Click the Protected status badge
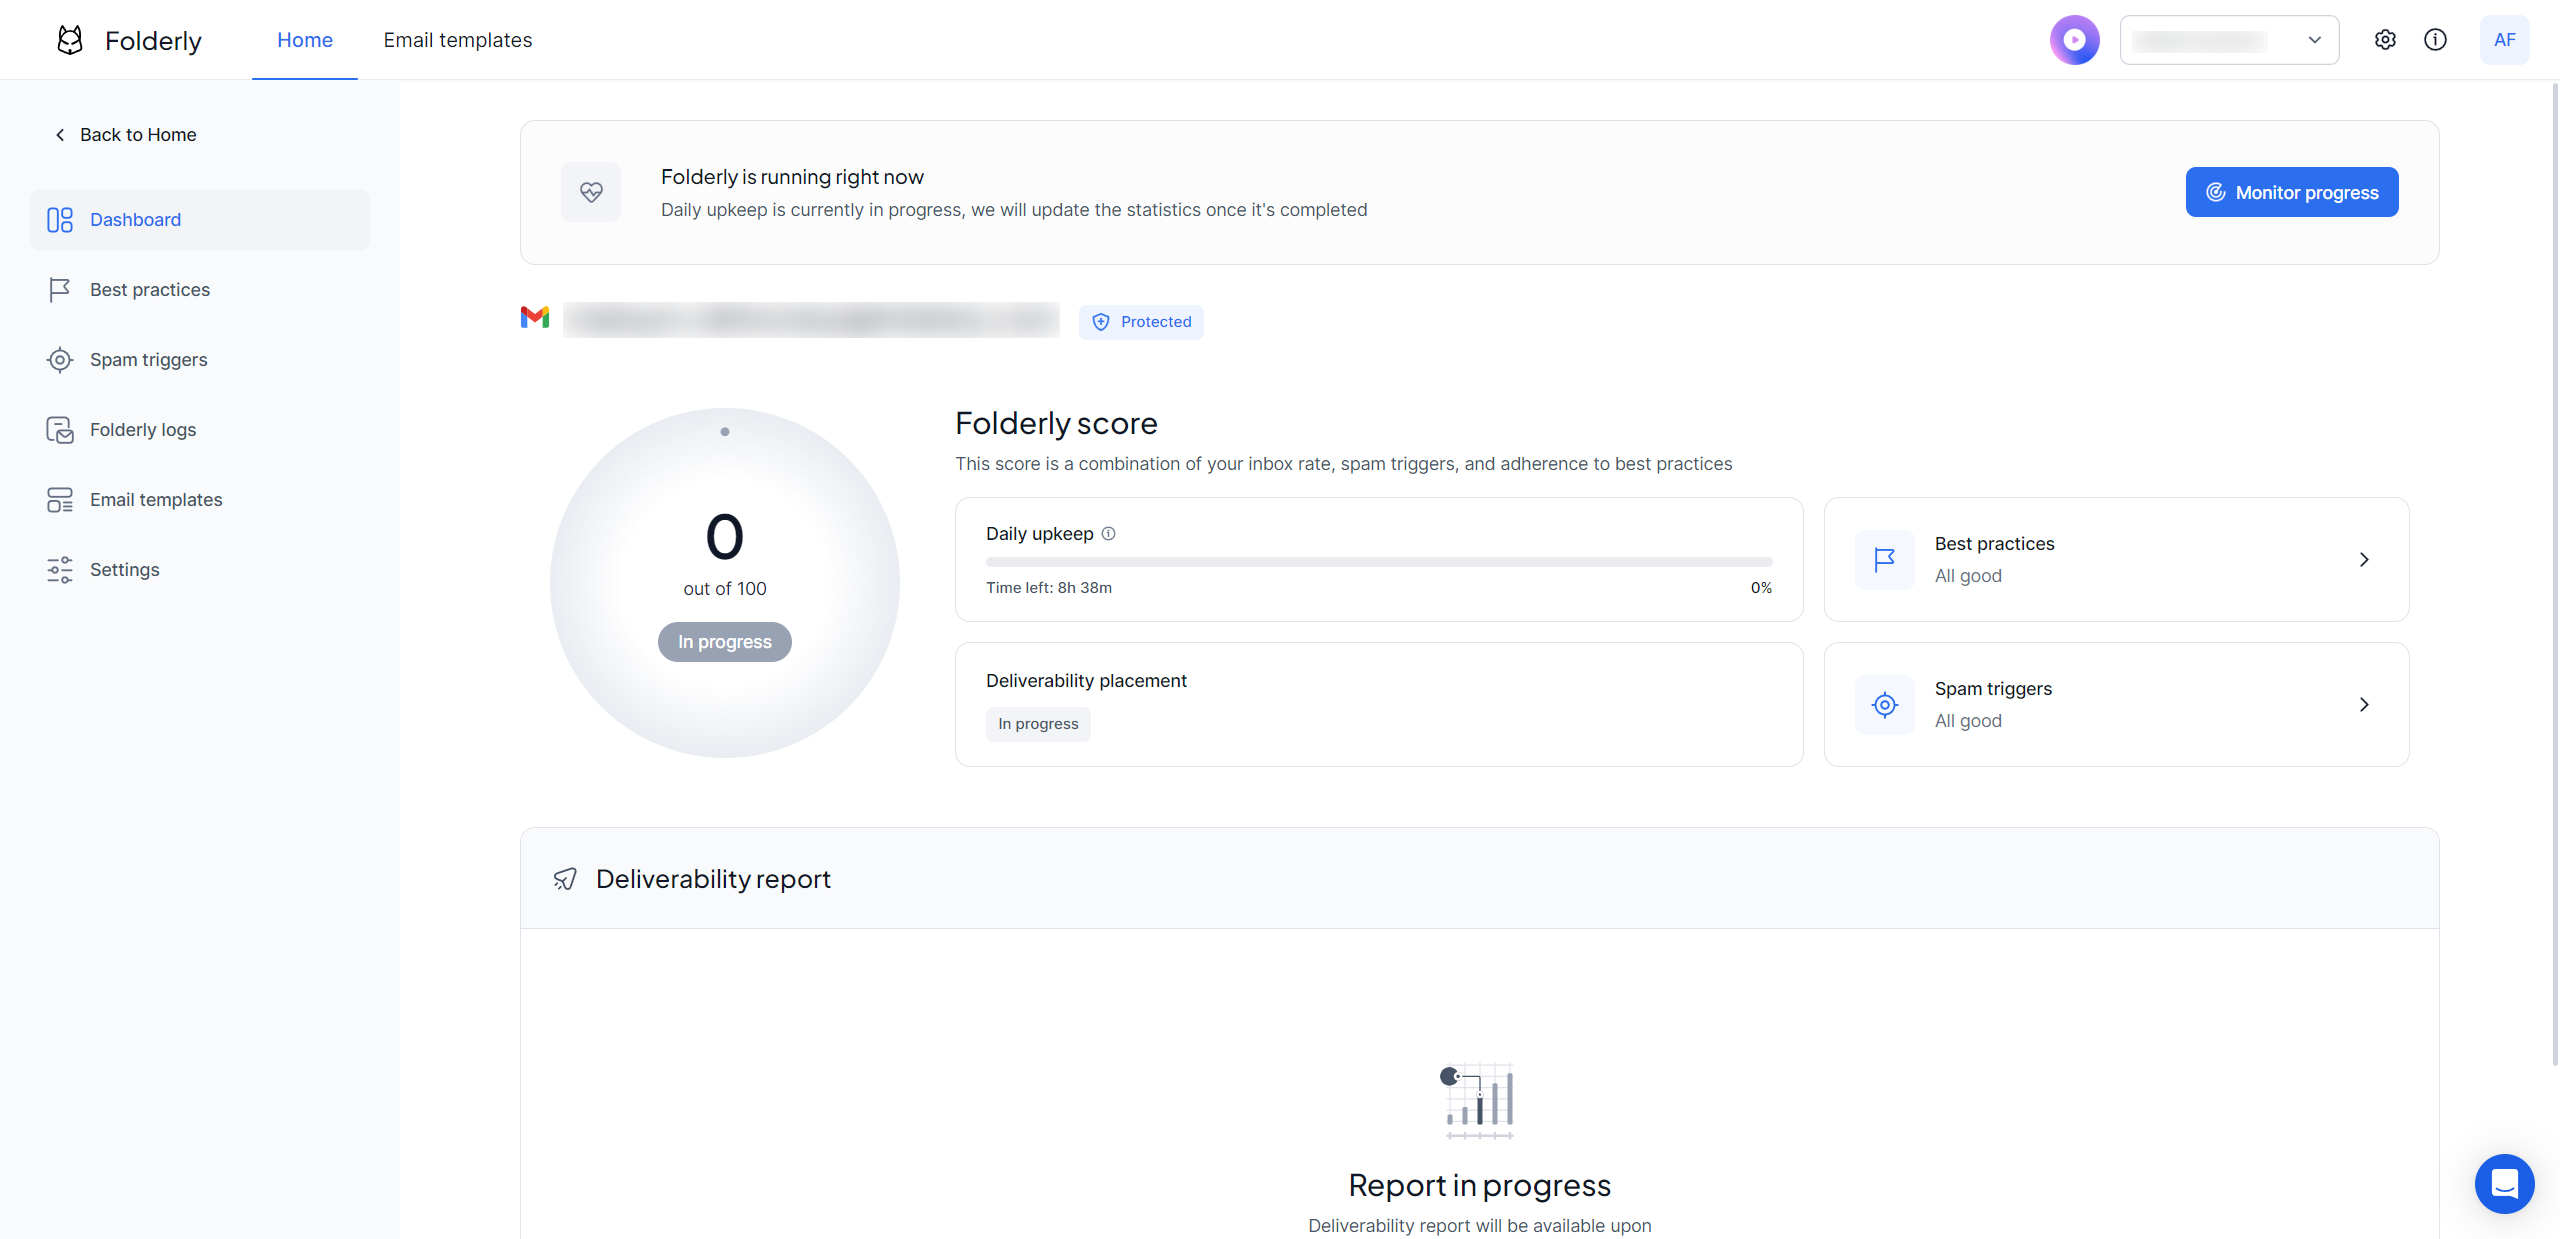This screenshot has width=2560, height=1239. 1141,322
